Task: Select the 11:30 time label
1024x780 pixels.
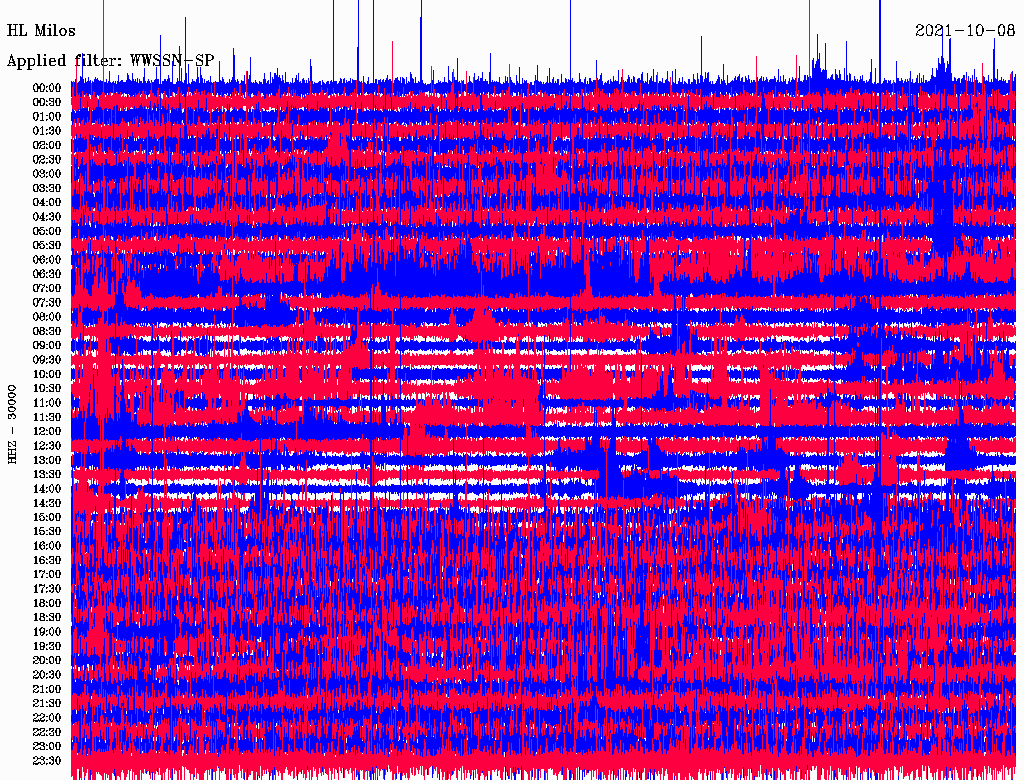Action: point(47,417)
